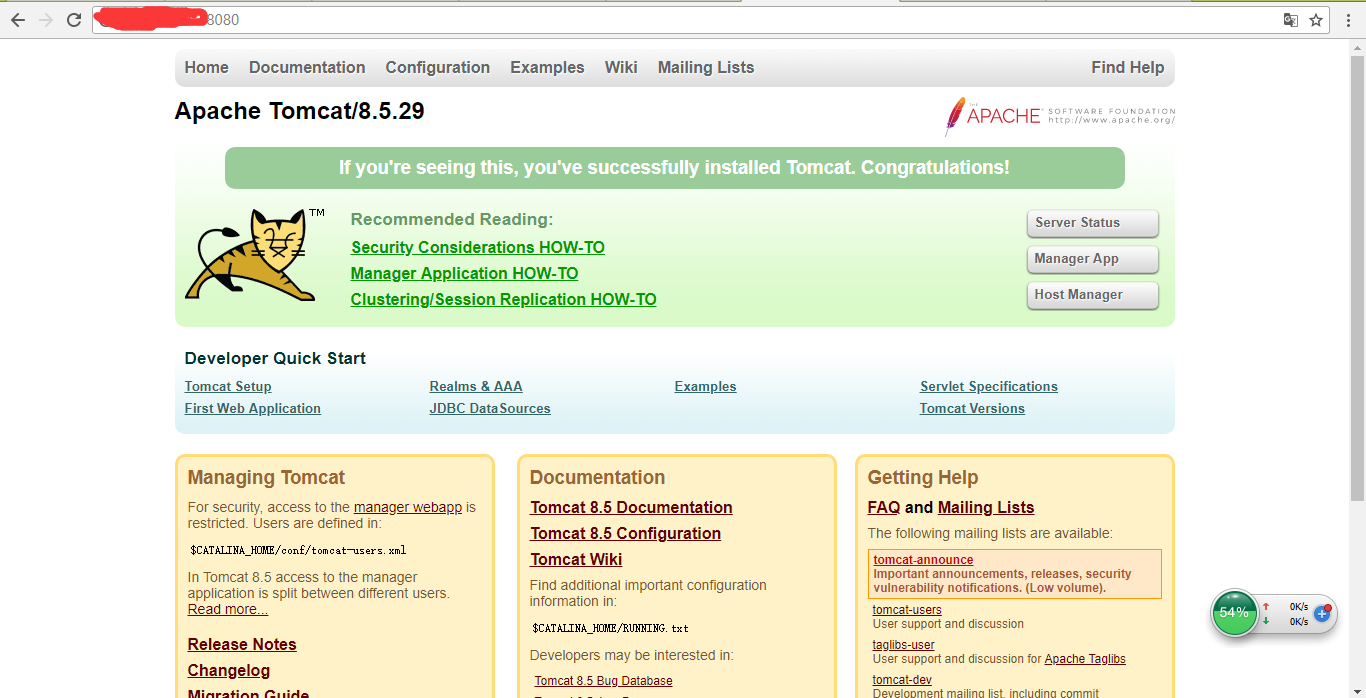Screen dimensions: 1366x698
Task: Go back with browser back arrow
Action: coord(17,20)
